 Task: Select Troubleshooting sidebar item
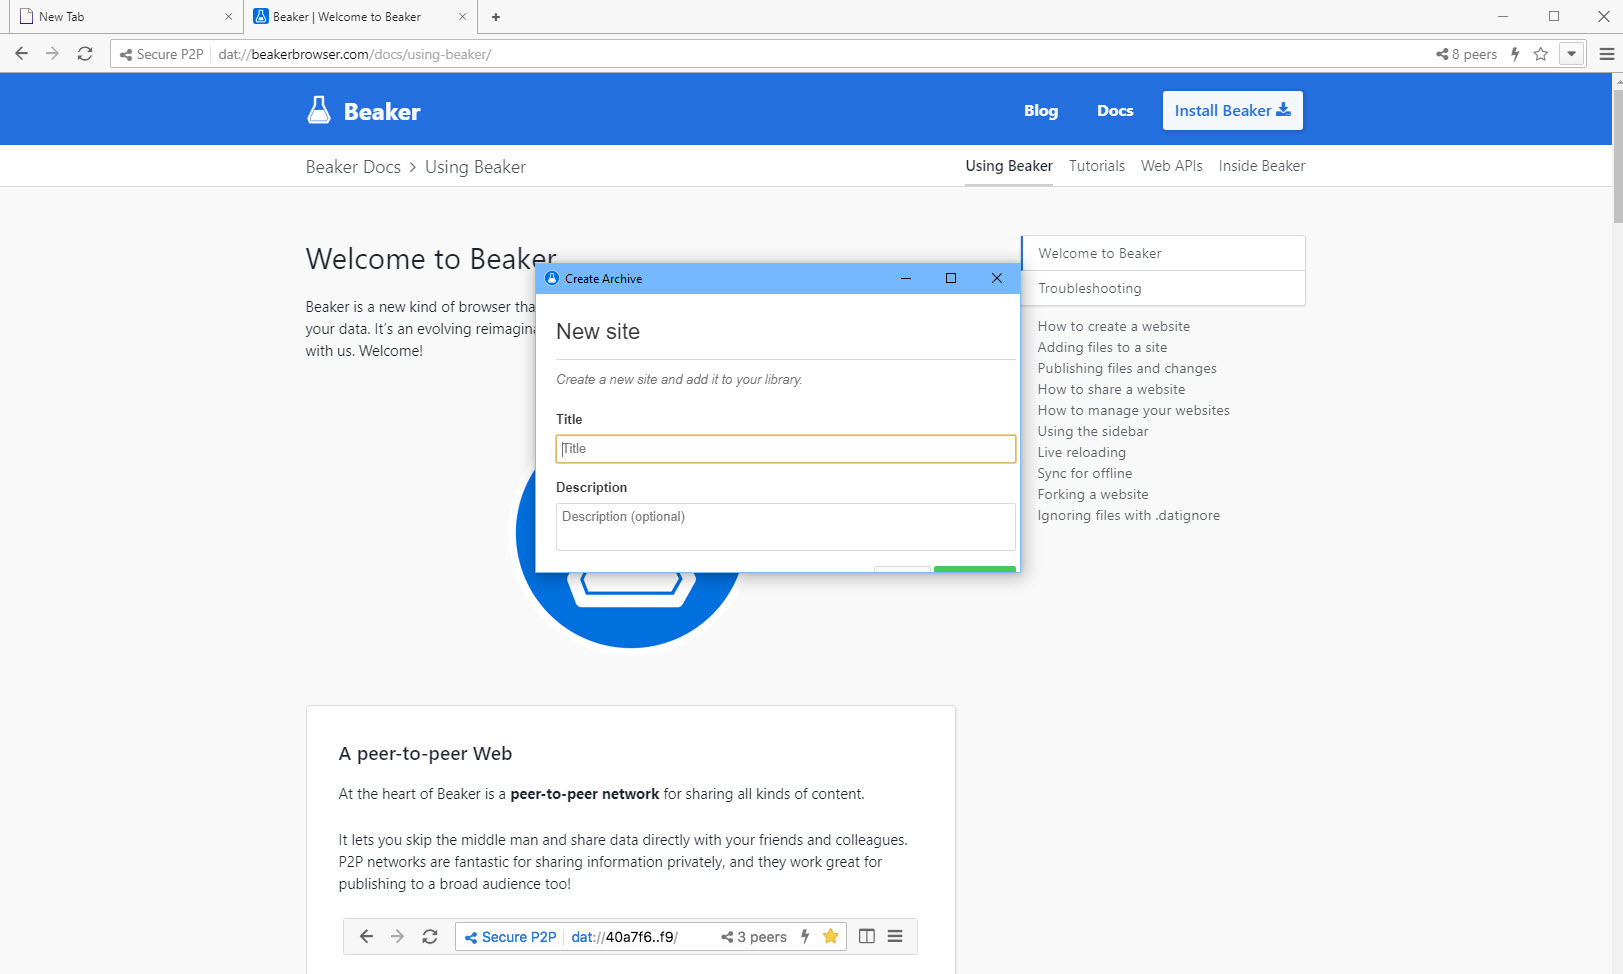(1164, 288)
